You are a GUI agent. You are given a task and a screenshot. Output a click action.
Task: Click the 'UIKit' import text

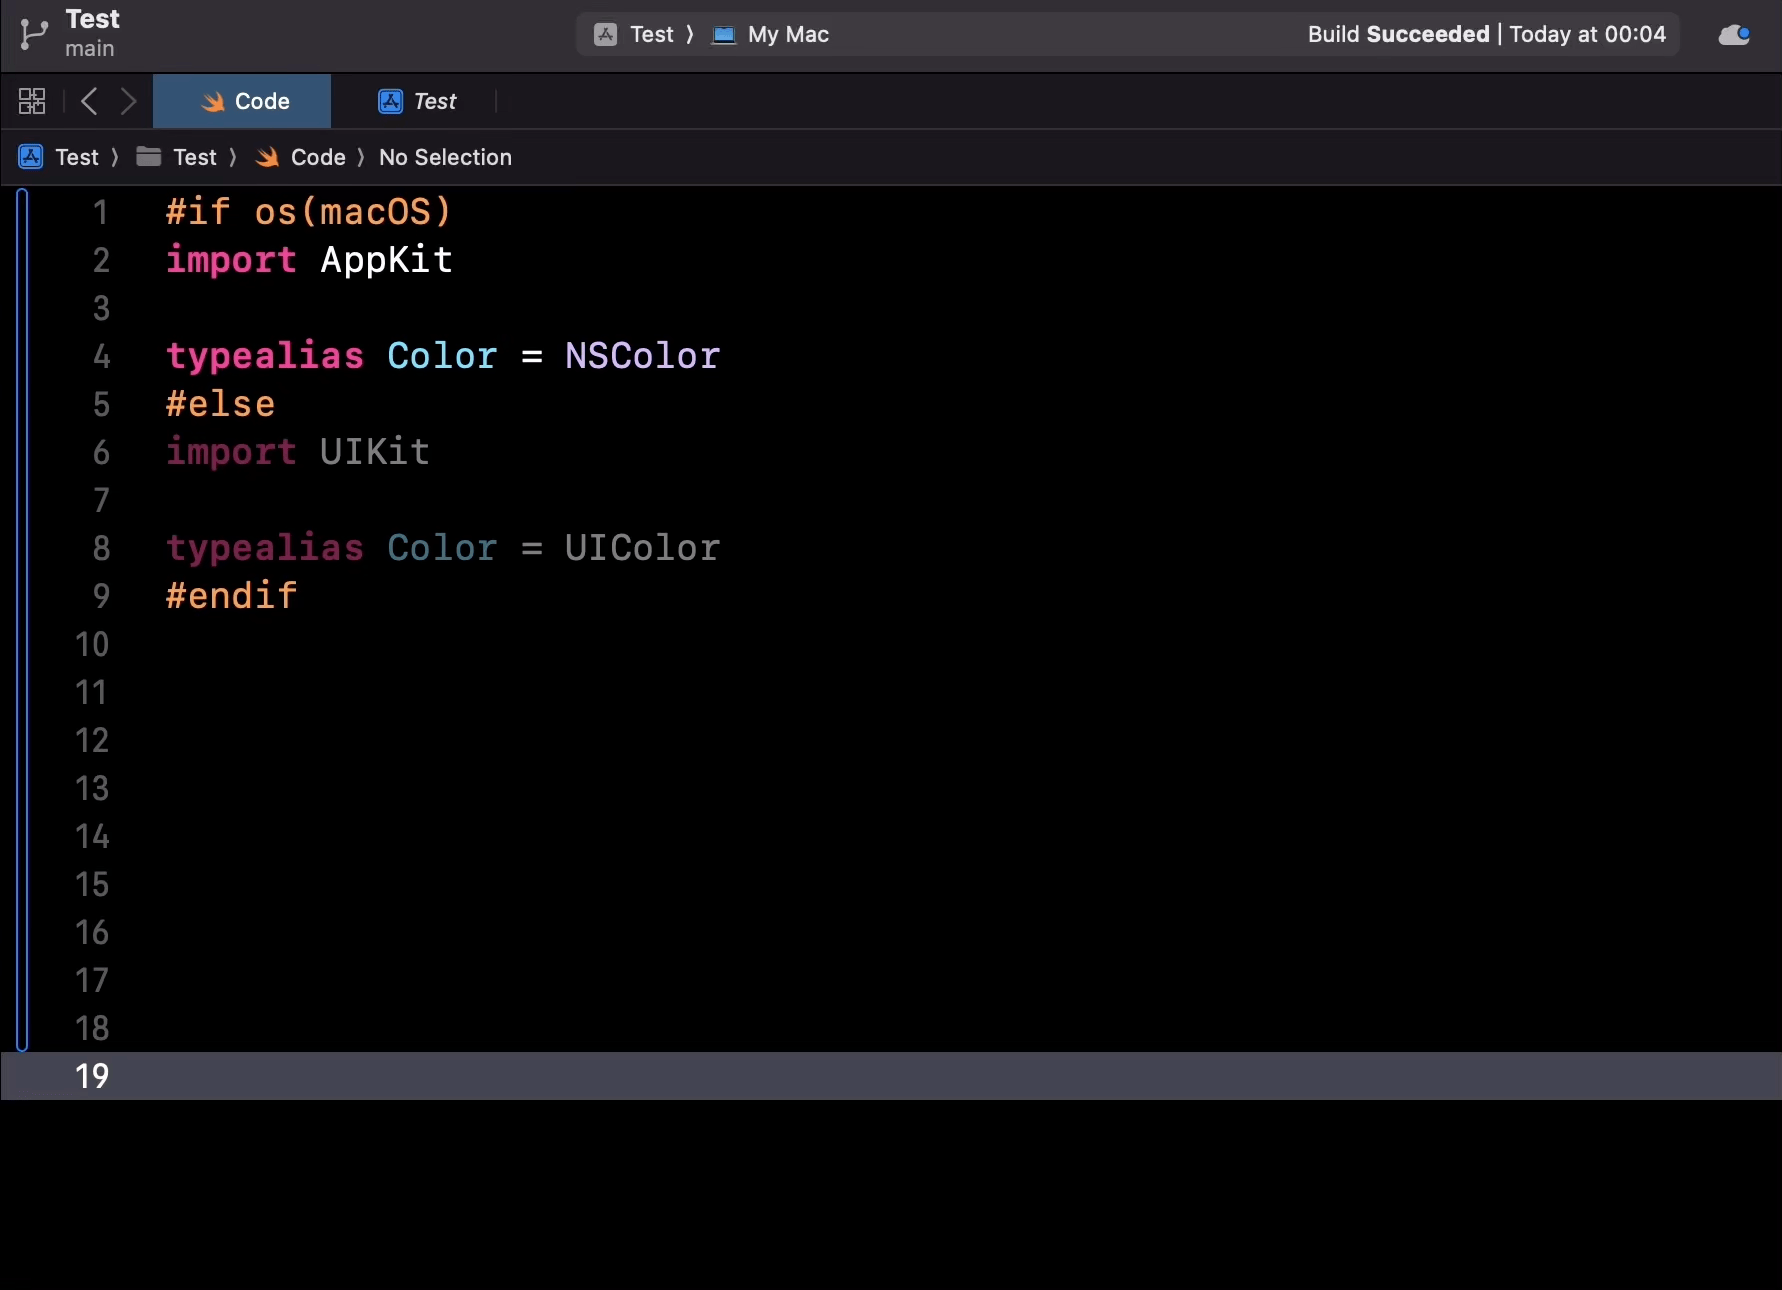tap(375, 452)
